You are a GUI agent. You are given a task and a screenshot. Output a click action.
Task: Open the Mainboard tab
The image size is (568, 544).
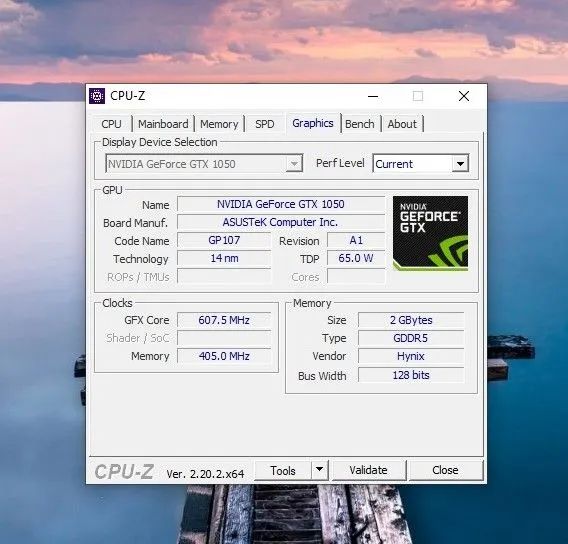tap(163, 124)
